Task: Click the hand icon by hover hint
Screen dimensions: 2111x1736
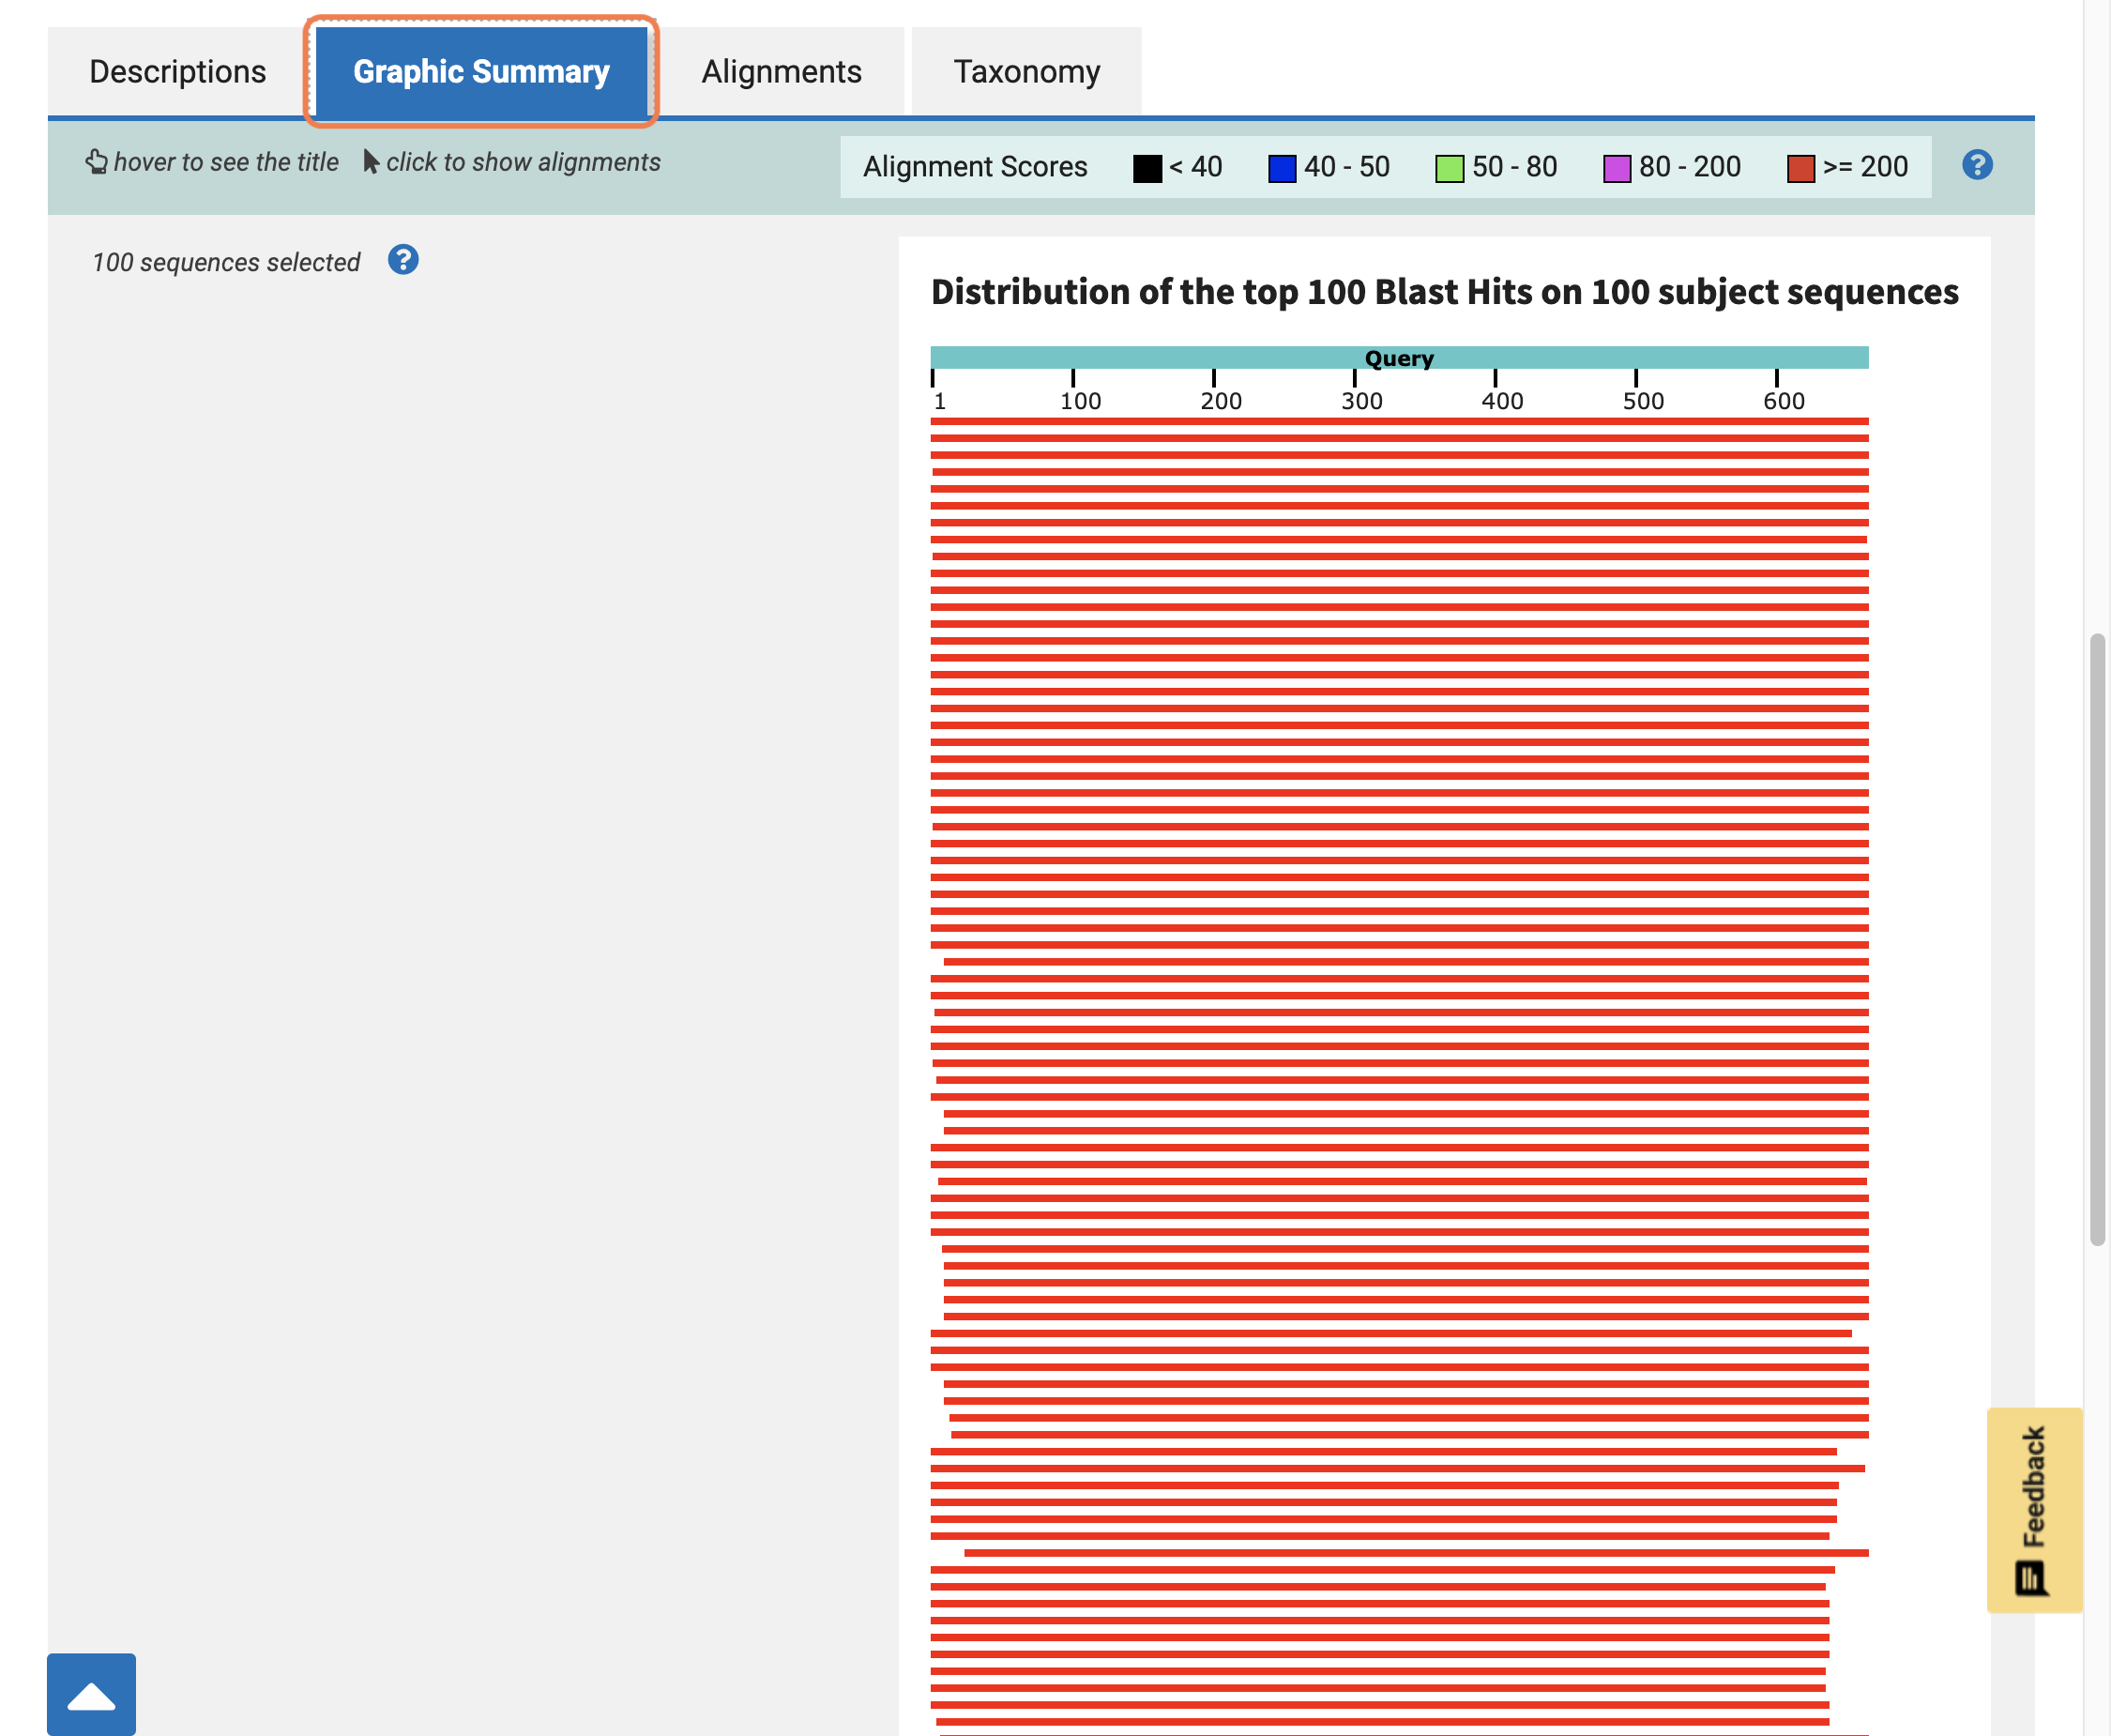Action: 96,162
